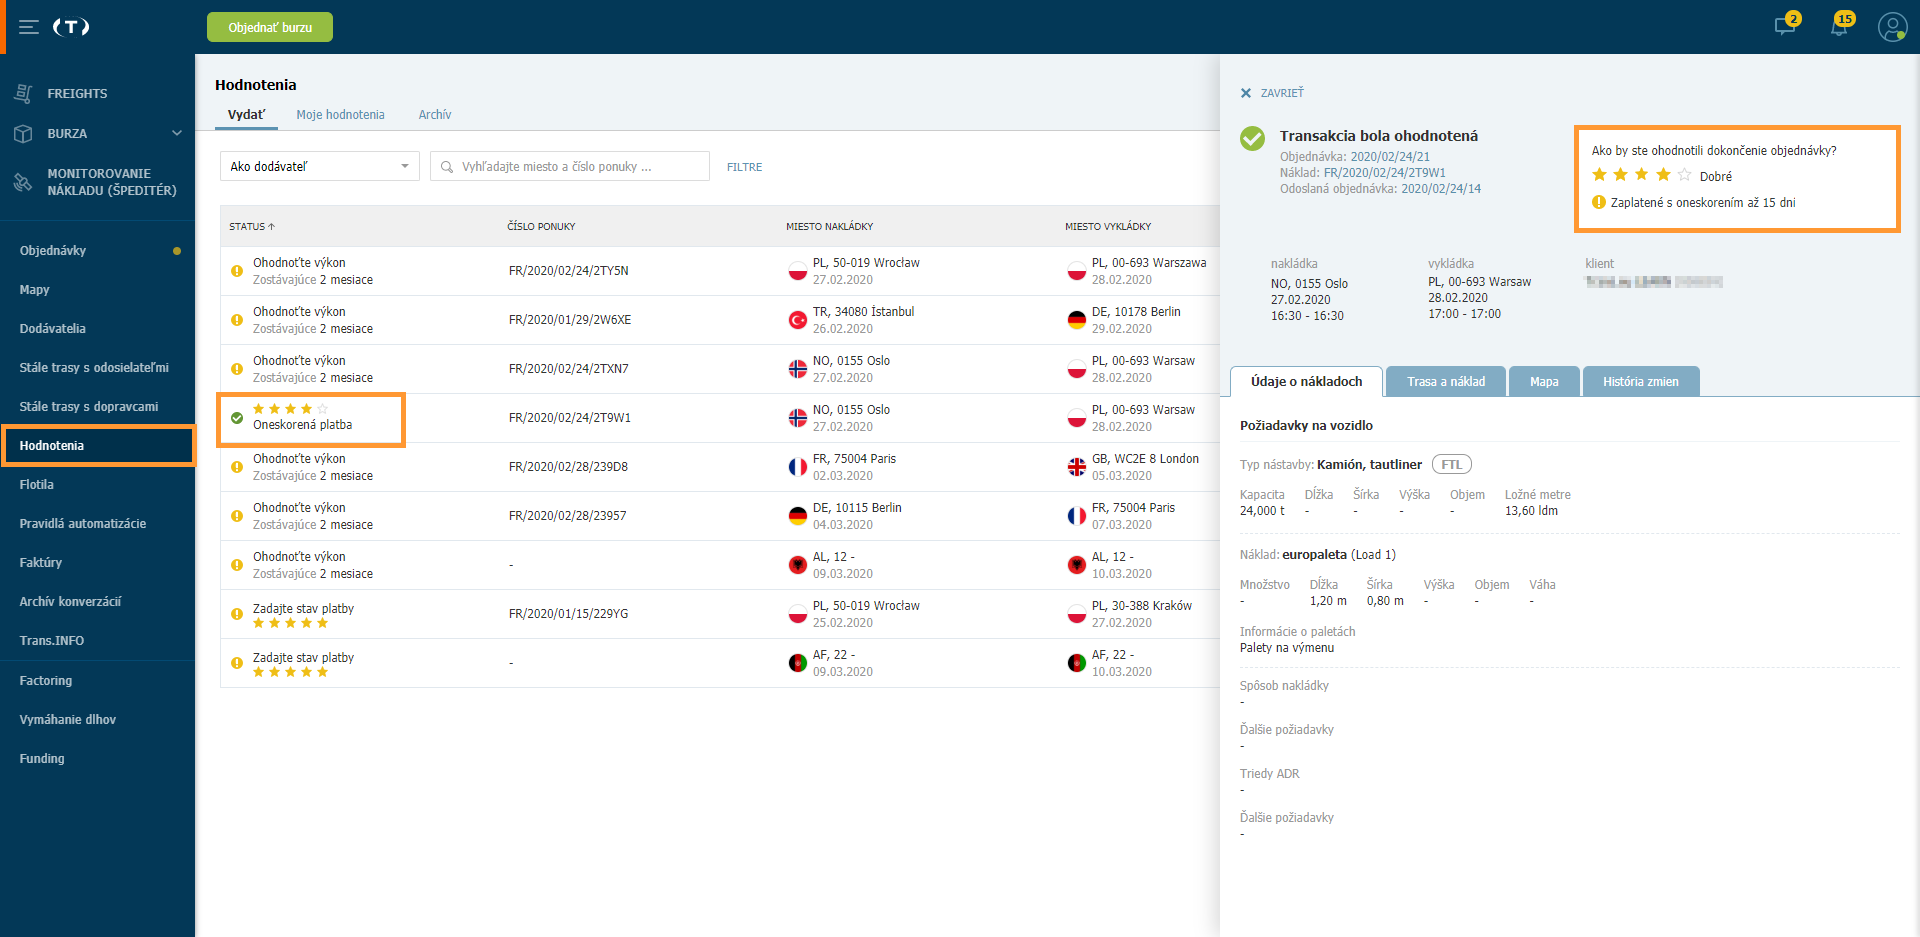Click the offer search input field
Viewport: 1920px width, 937px height.
pos(570,166)
